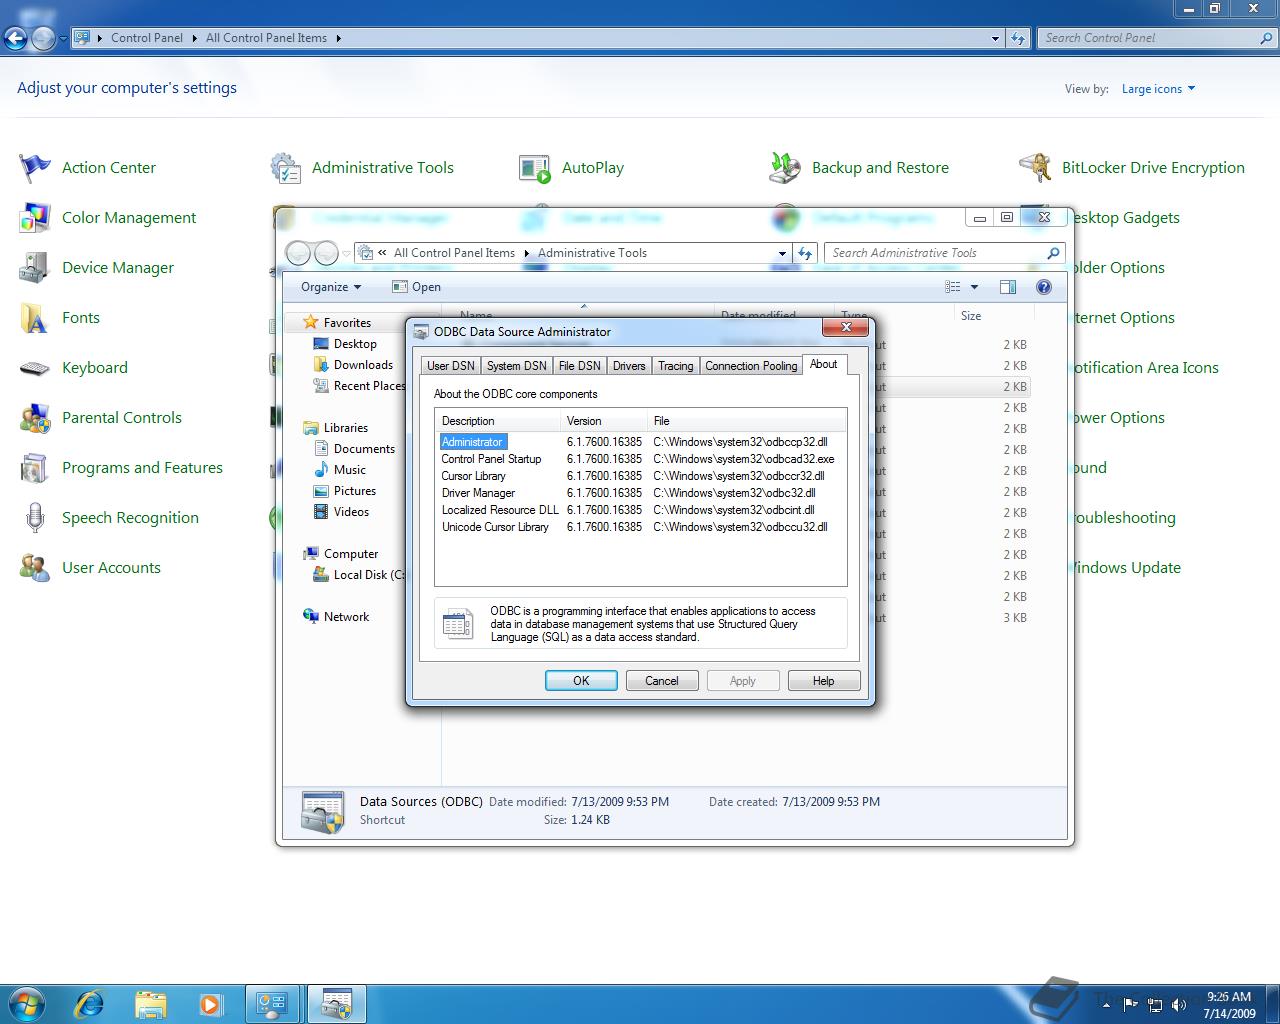Switch to the User DSN tab
The image size is (1280, 1024).
[451, 366]
